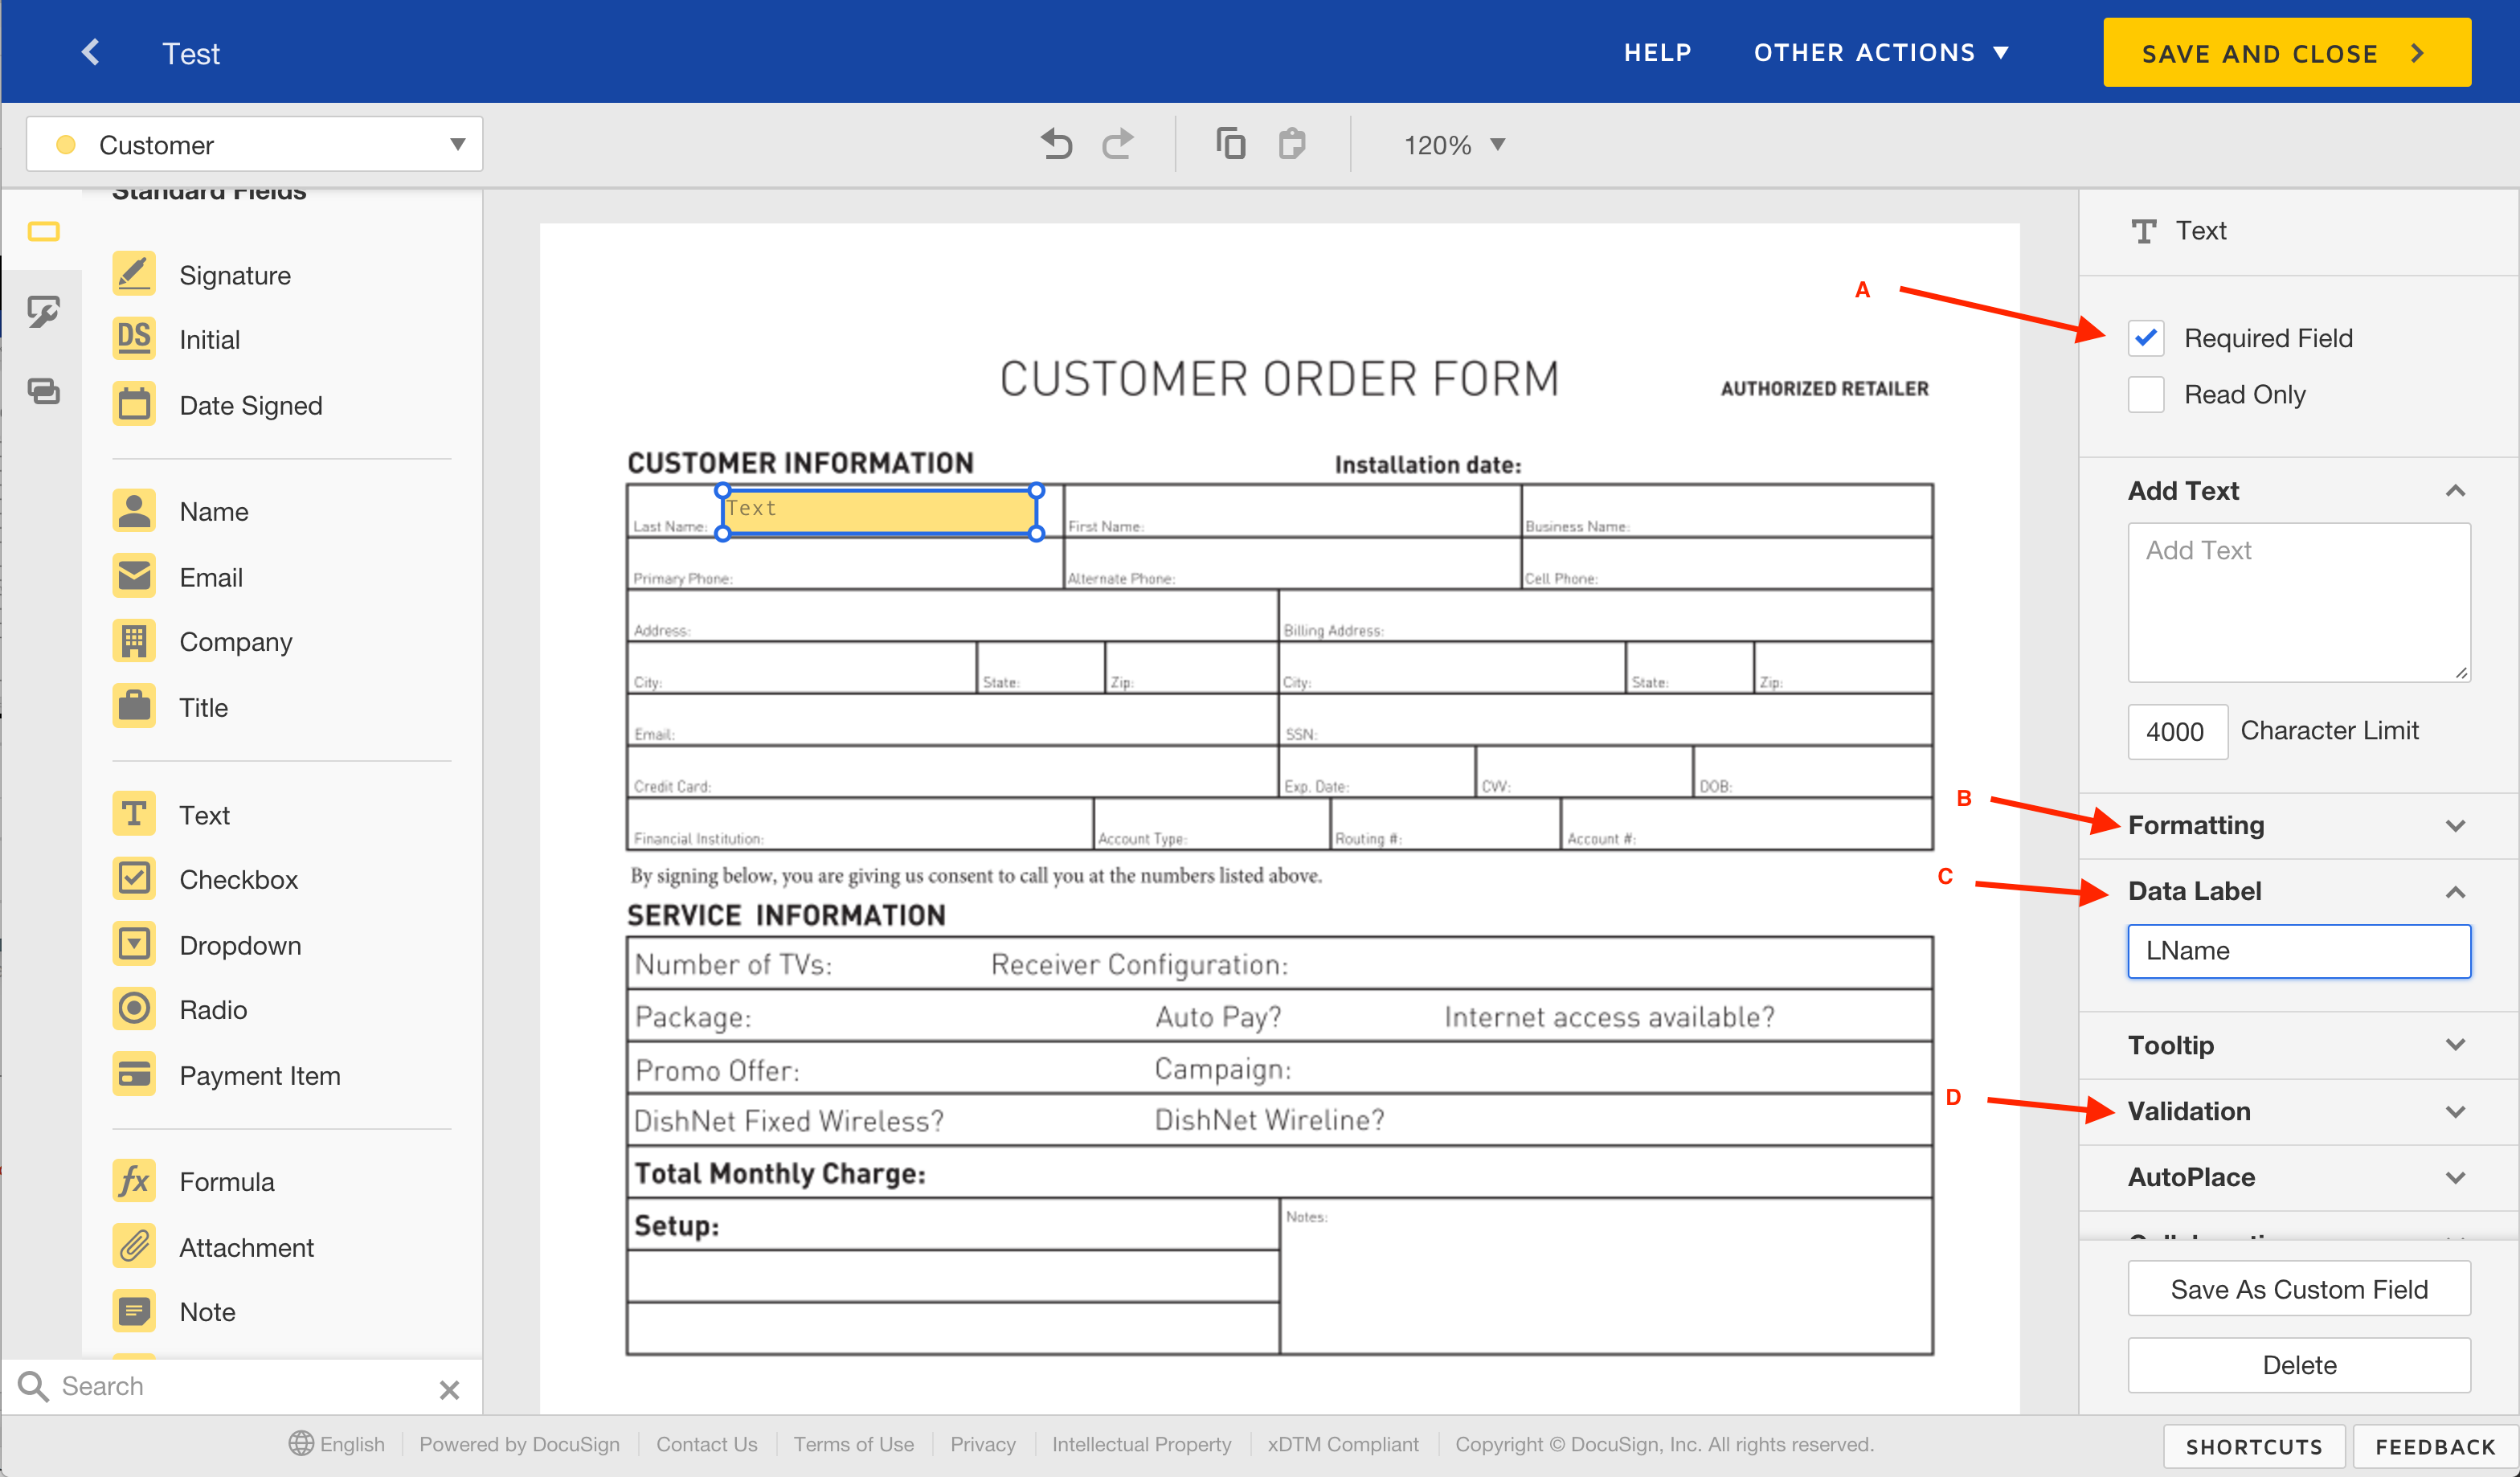Expand the Validation section
This screenshot has height=1477, width=2520.
click(2455, 1111)
